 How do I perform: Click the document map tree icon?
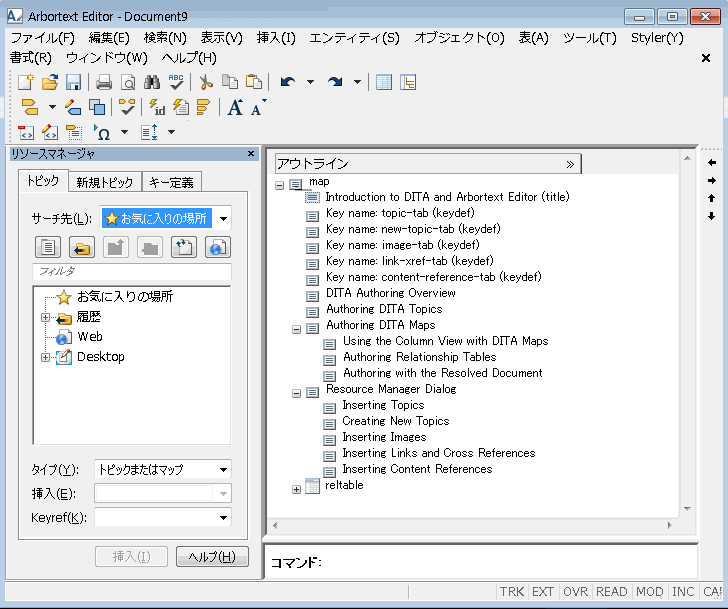click(408, 82)
